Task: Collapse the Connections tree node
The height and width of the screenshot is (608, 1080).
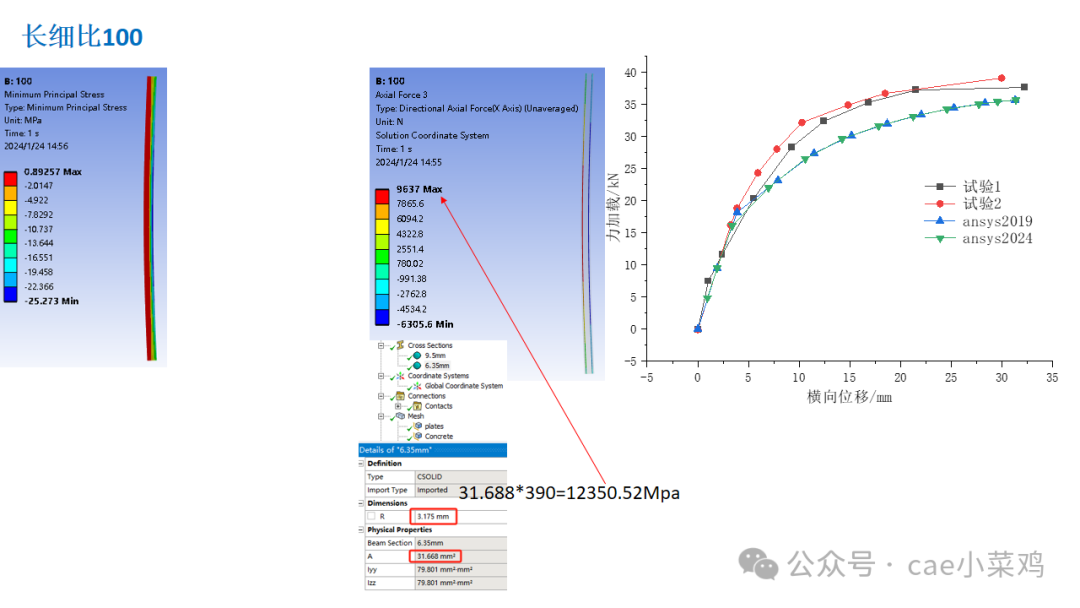Action: click(x=381, y=396)
